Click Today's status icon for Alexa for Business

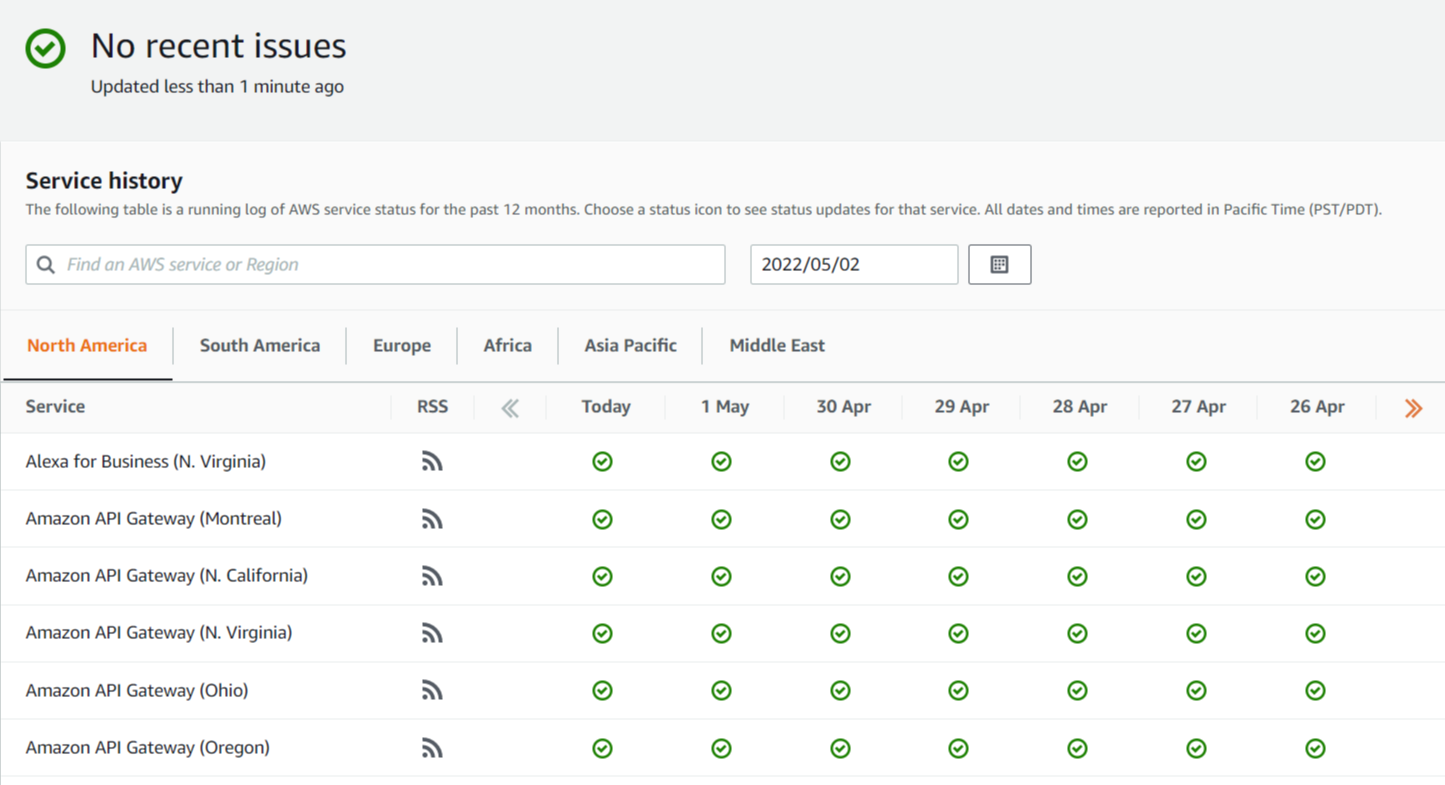pyautogui.click(x=602, y=461)
